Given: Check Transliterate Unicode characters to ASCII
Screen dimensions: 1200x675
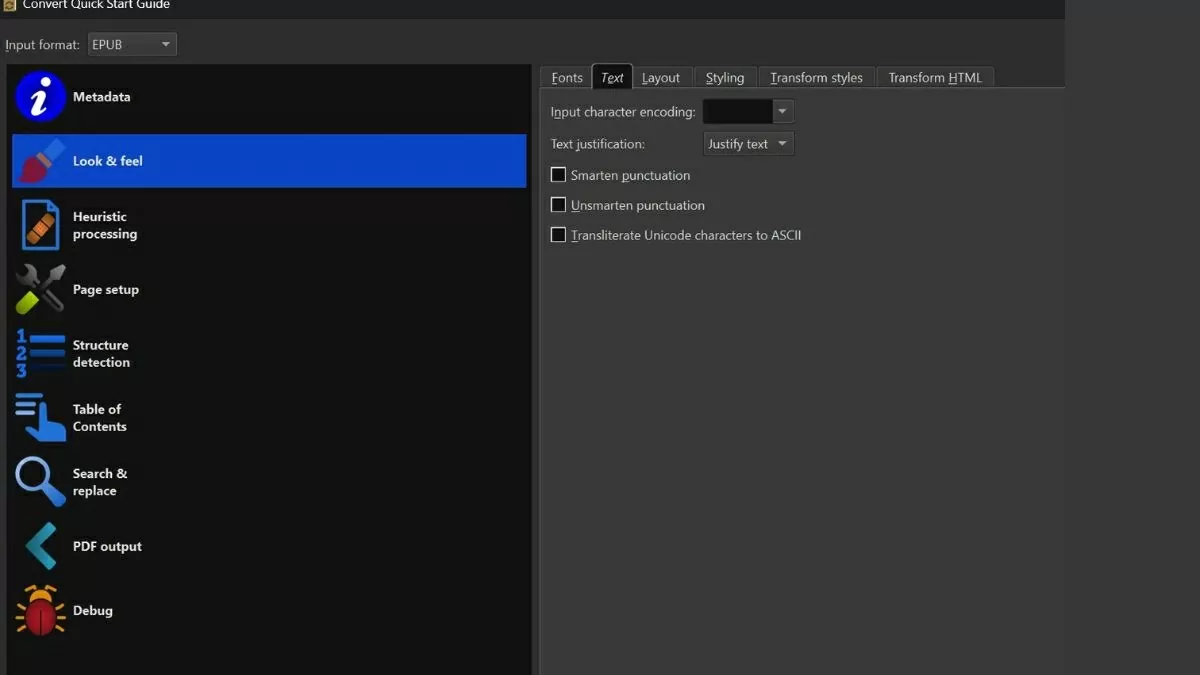Looking at the screenshot, I should coord(559,235).
